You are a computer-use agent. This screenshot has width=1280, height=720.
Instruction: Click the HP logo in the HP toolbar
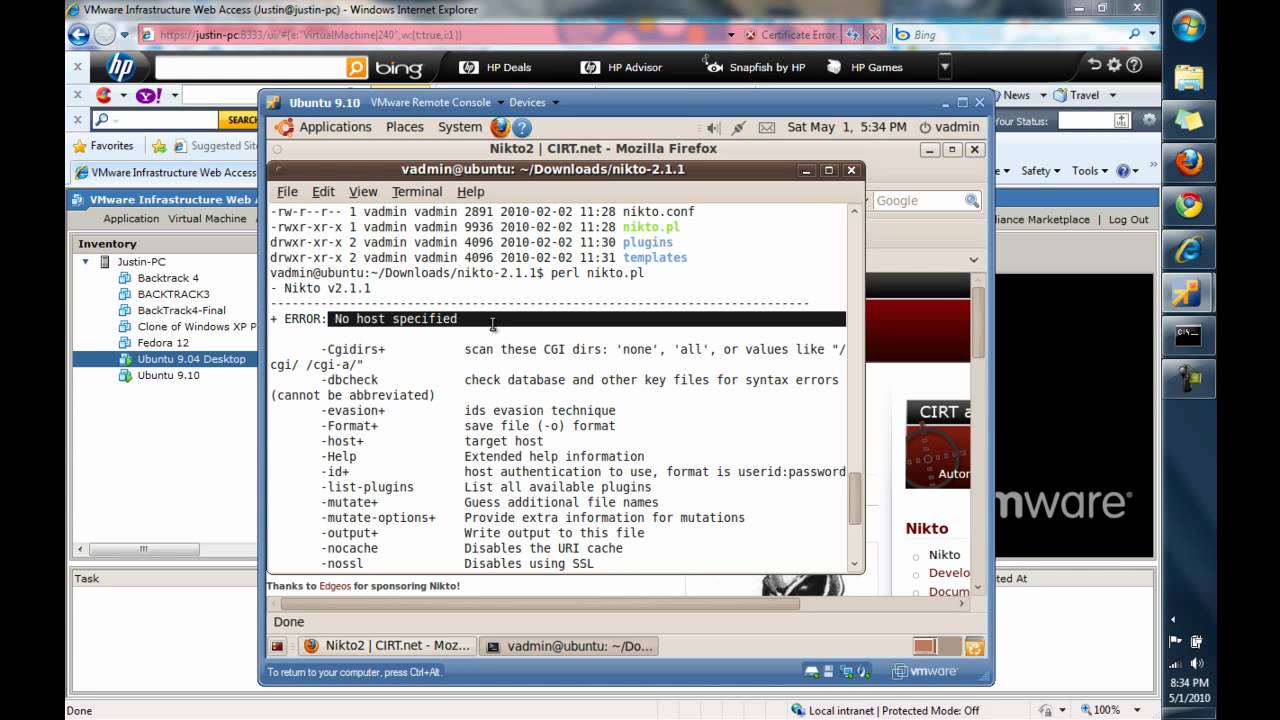click(121, 67)
